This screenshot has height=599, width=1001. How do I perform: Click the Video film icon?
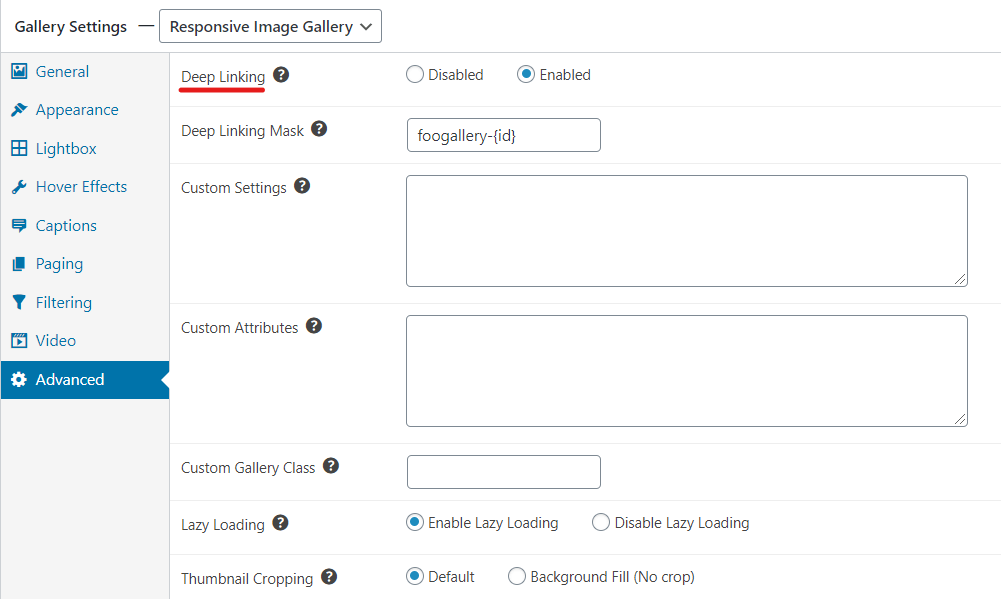[x=19, y=340]
